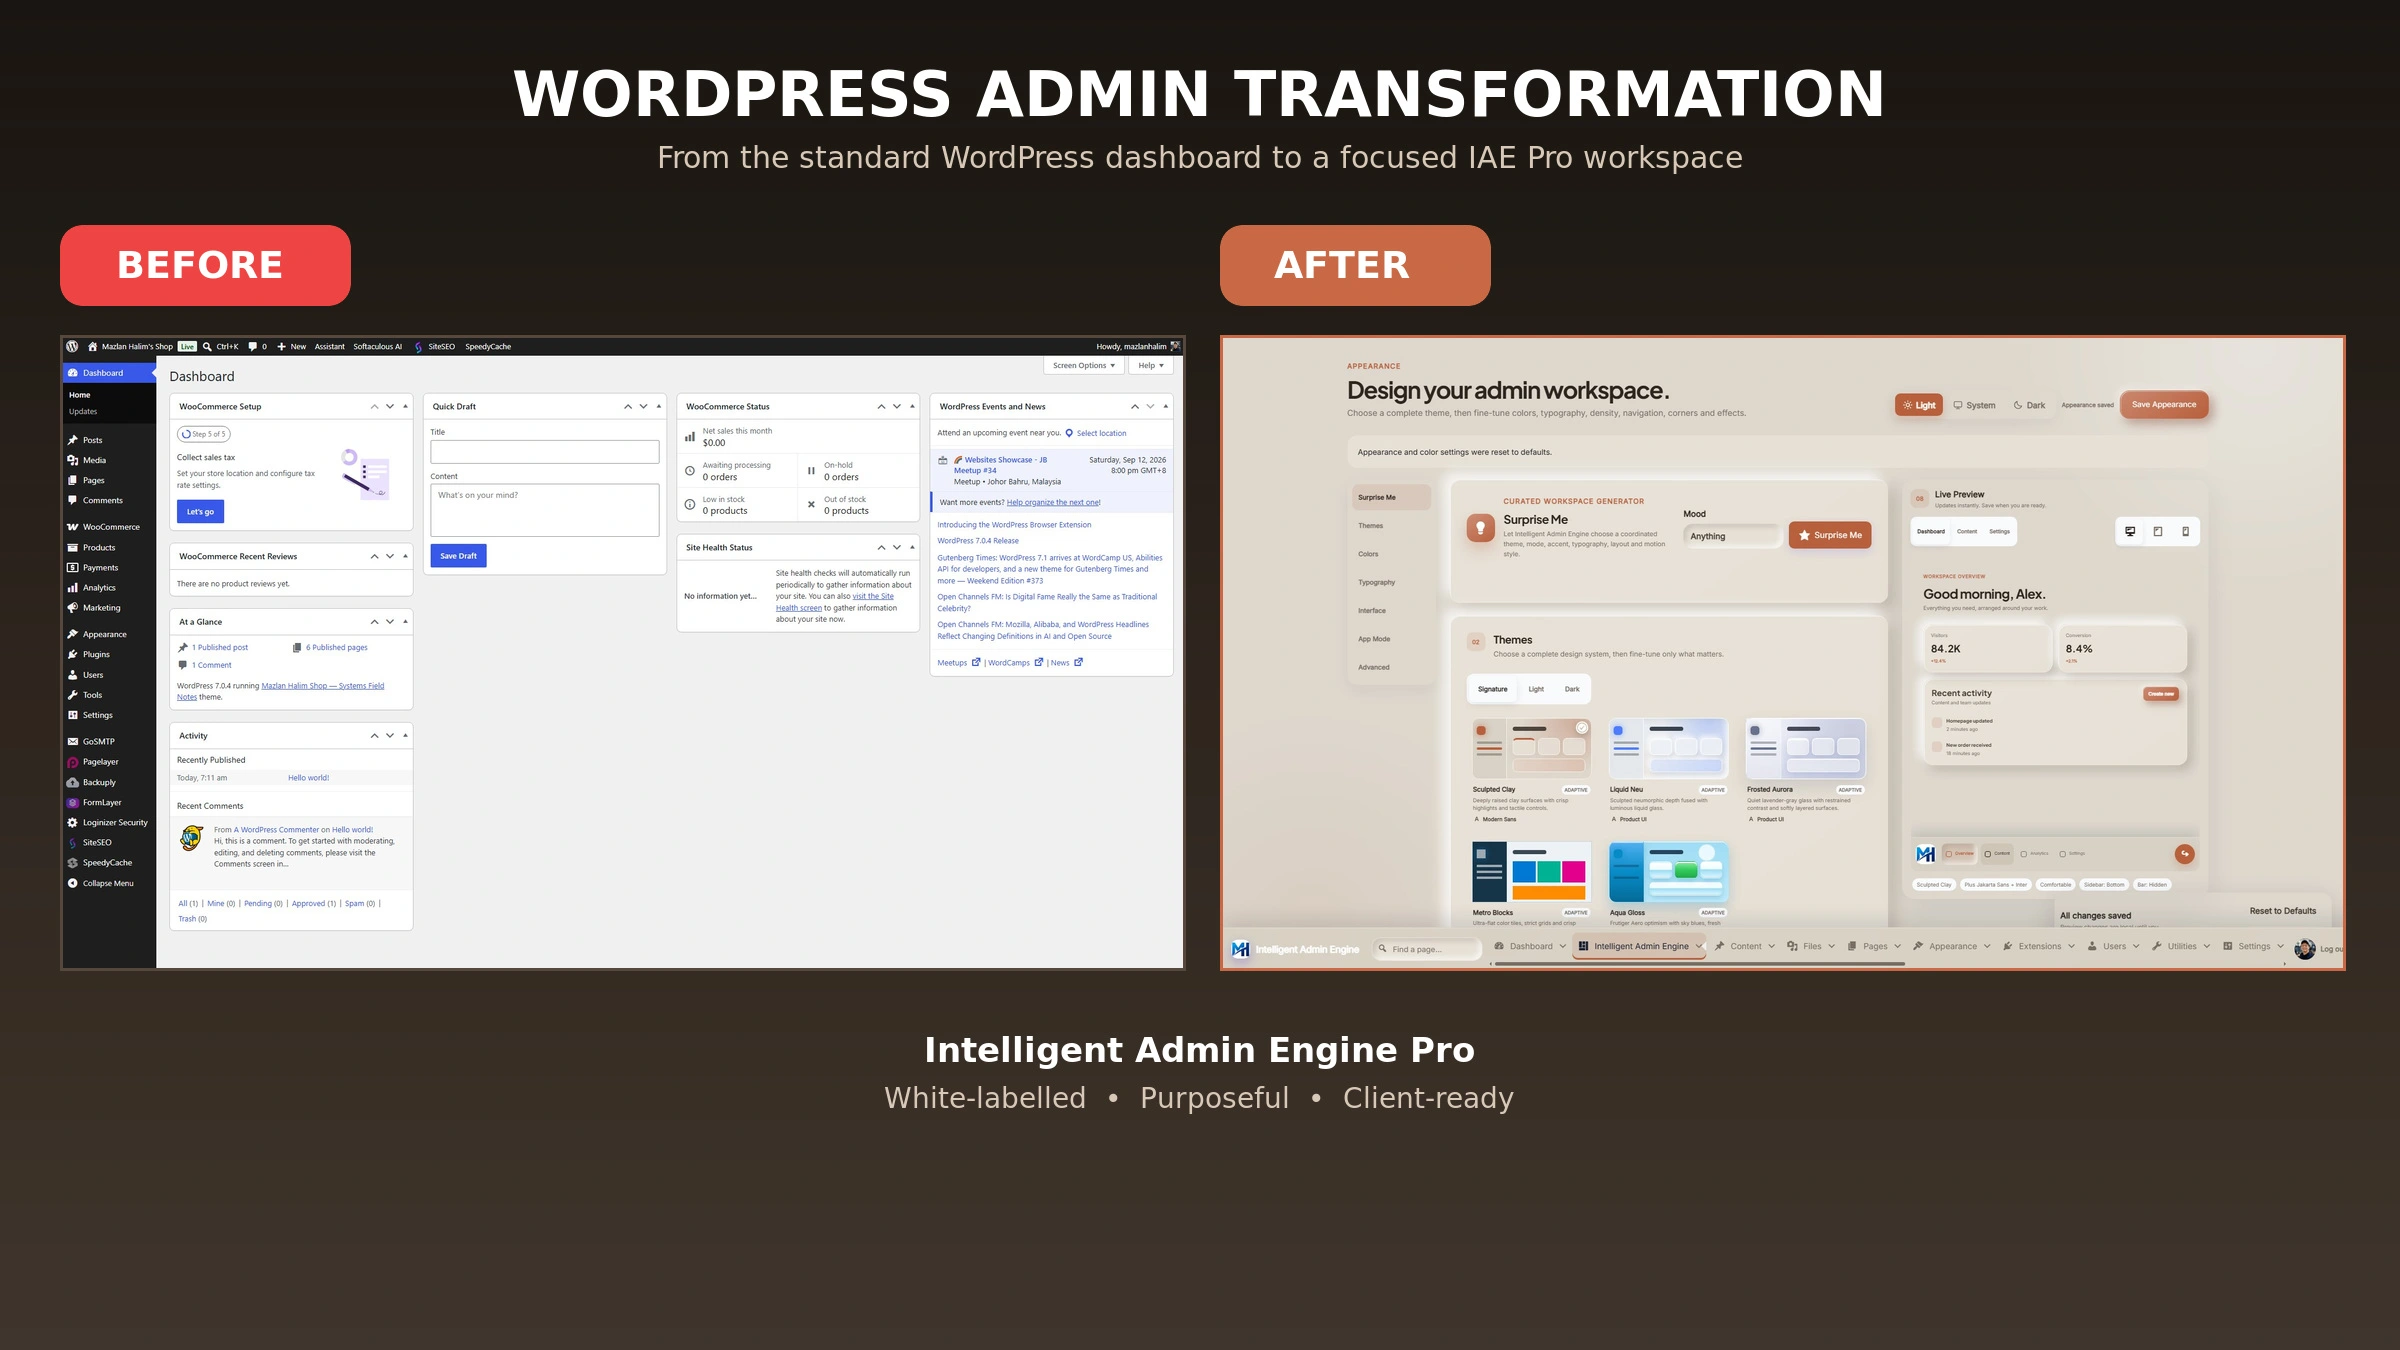This screenshot has width=2400, height=1350.
Task: Click the SiteSEO icon in the top admin bar
Action: point(418,347)
